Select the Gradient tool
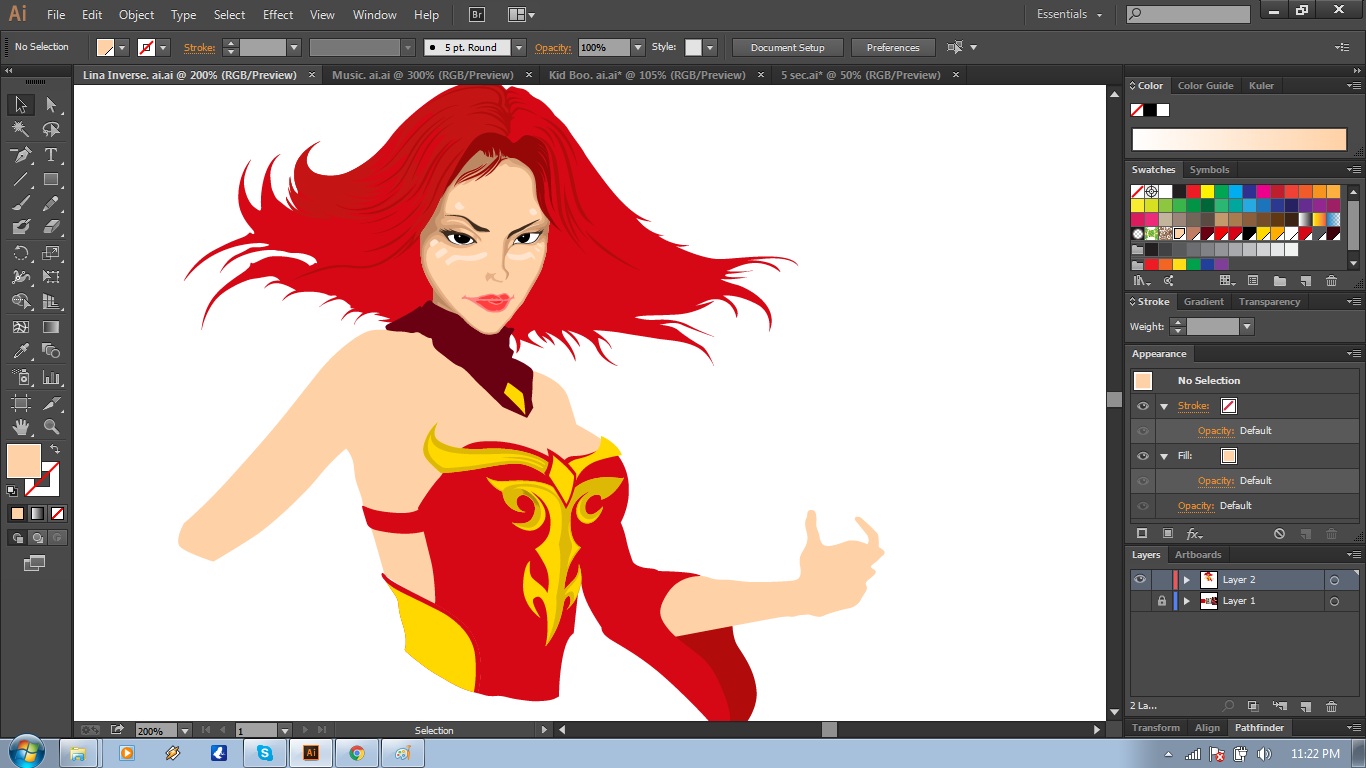The height and width of the screenshot is (768, 1366). click(51, 328)
